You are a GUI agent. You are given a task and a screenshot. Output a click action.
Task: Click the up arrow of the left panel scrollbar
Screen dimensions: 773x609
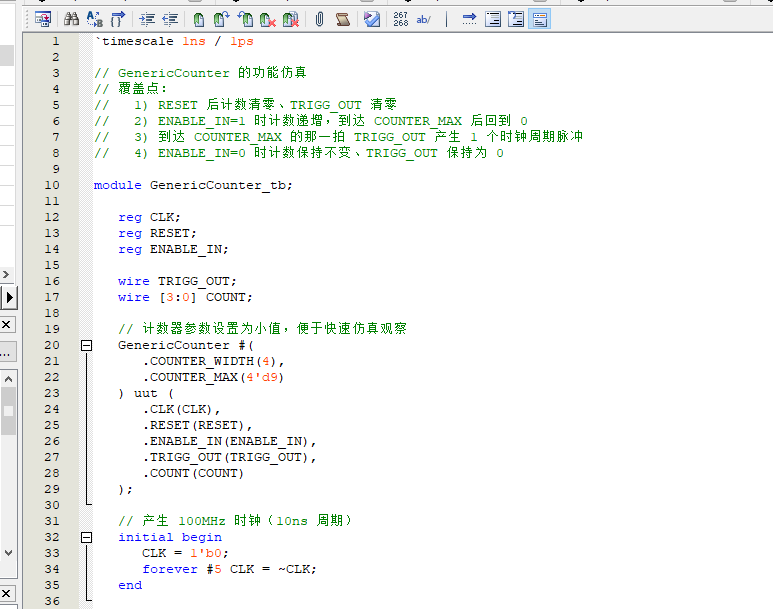coord(8,379)
